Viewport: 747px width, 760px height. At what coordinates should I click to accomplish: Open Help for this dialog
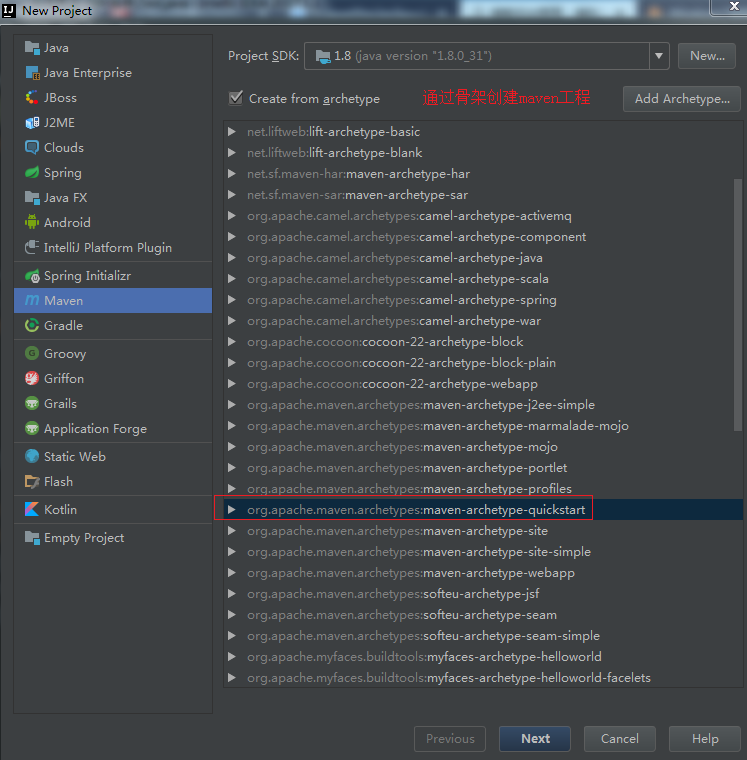pyautogui.click(x=705, y=739)
